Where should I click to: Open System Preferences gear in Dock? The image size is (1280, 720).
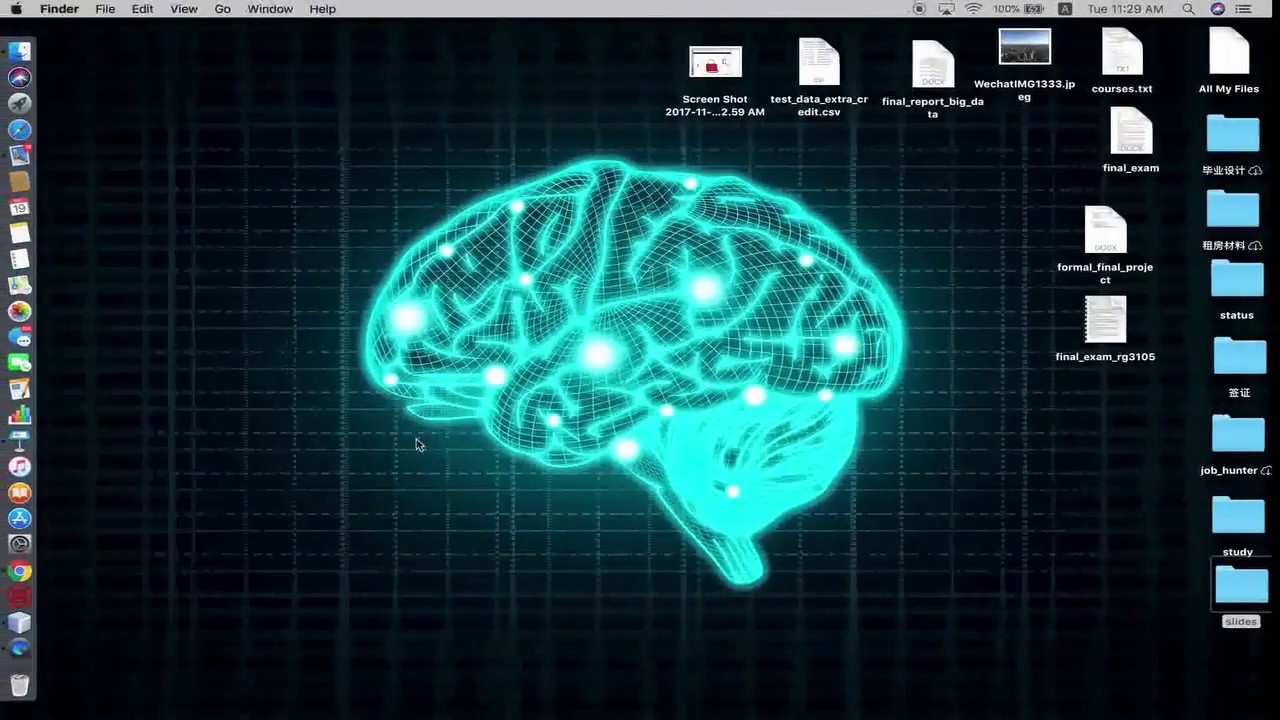pos(19,545)
